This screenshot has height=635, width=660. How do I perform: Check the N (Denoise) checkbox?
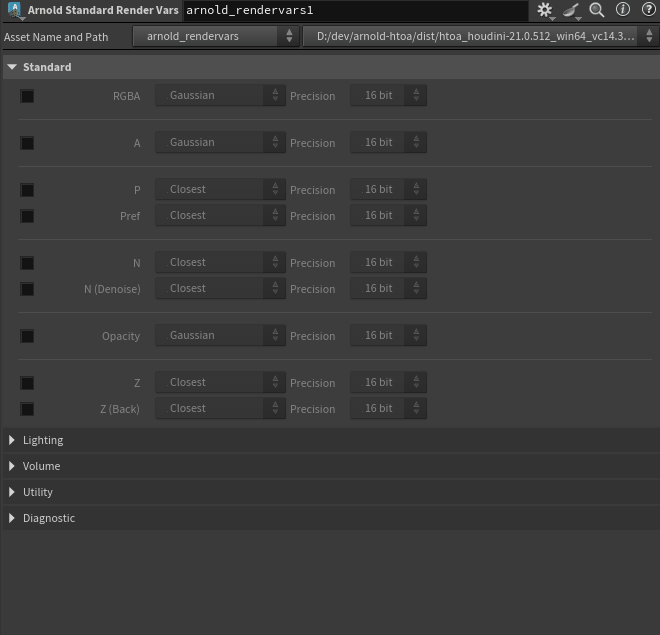tap(27, 289)
